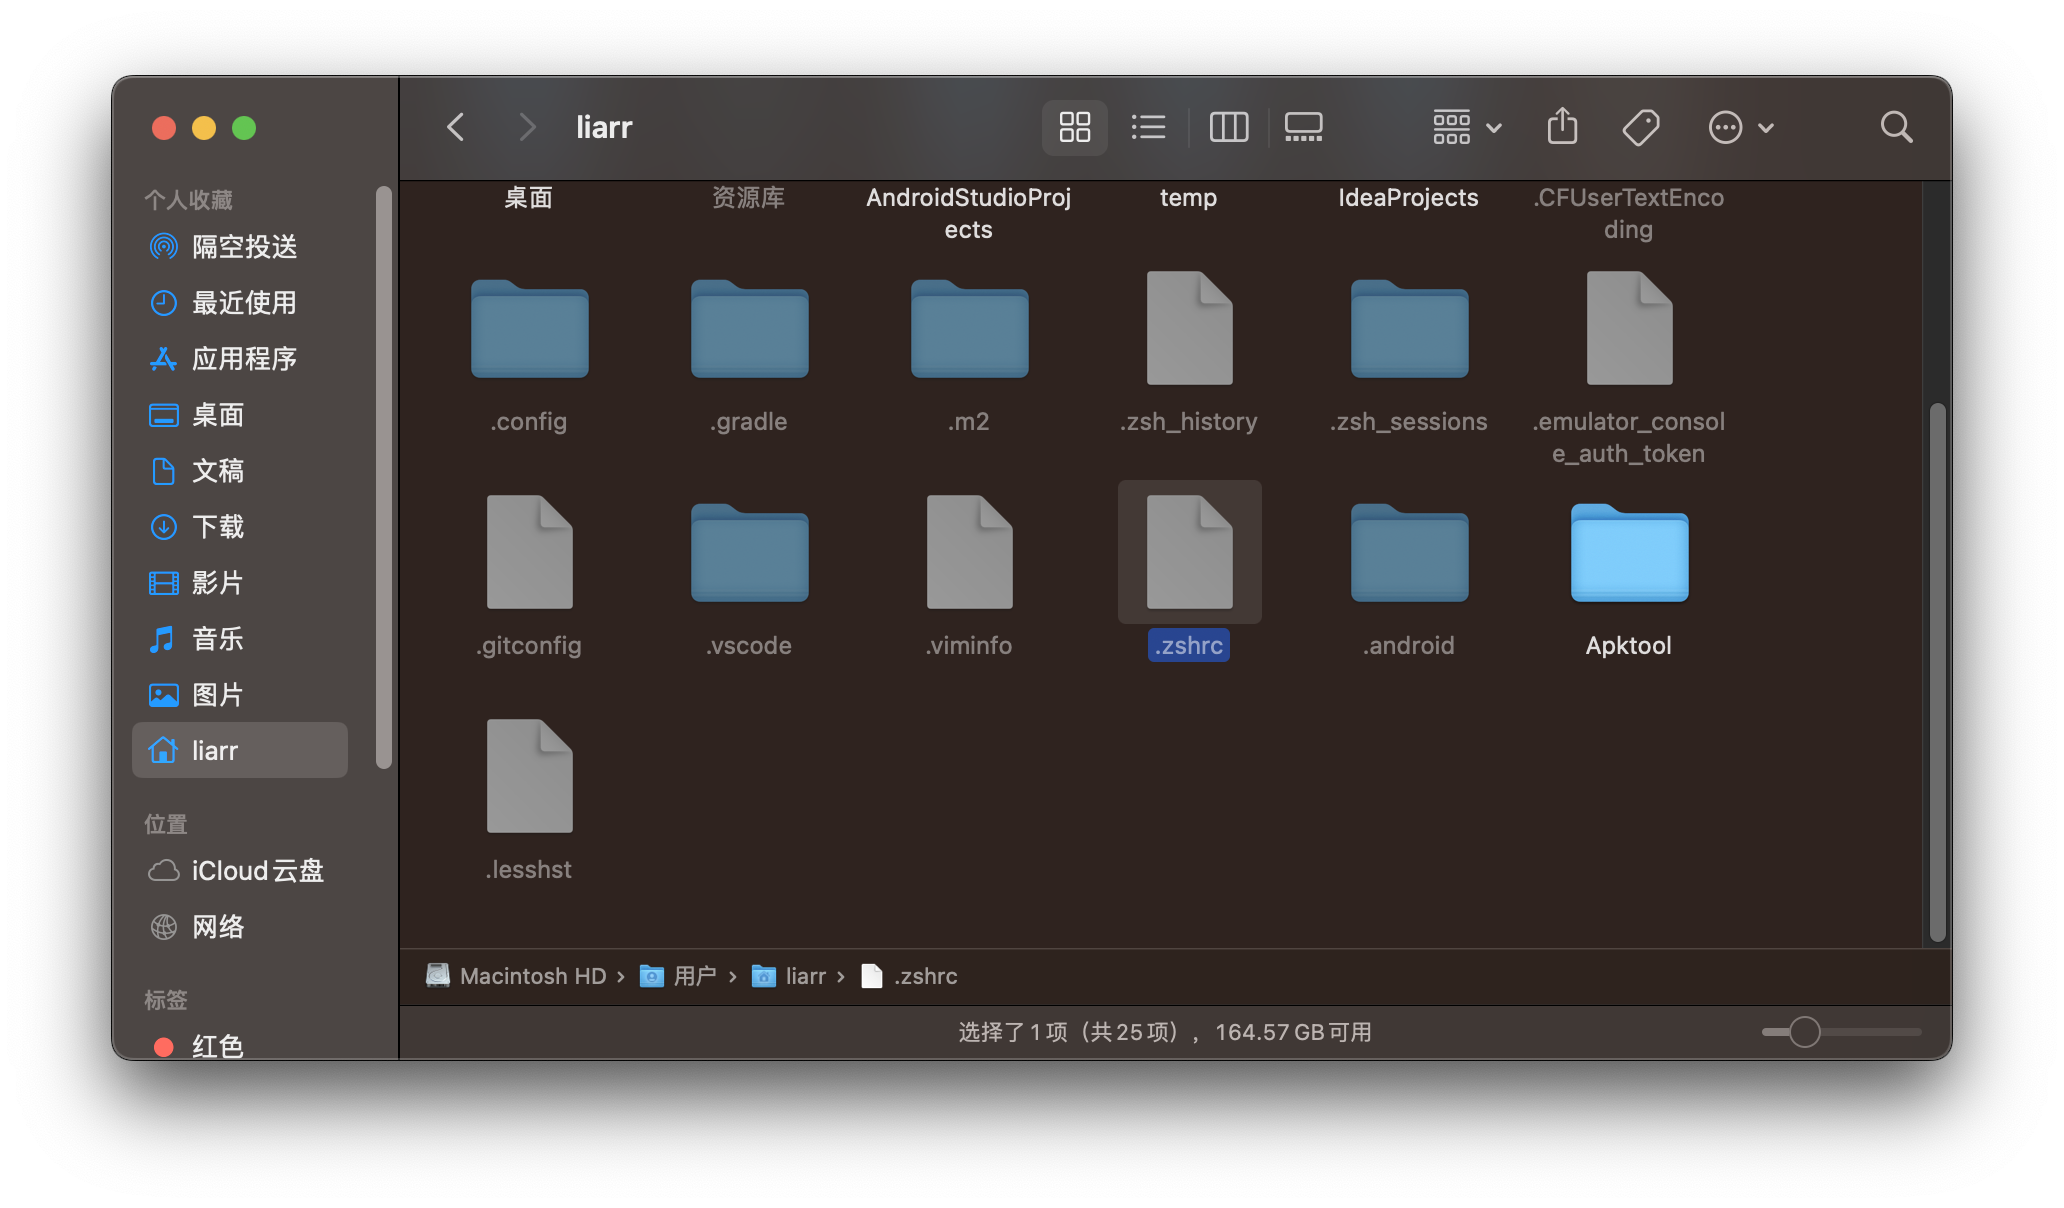This screenshot has width=2064, height=1208.
Task: Click the temp folder label
Action: click(x=1188, y=197)
